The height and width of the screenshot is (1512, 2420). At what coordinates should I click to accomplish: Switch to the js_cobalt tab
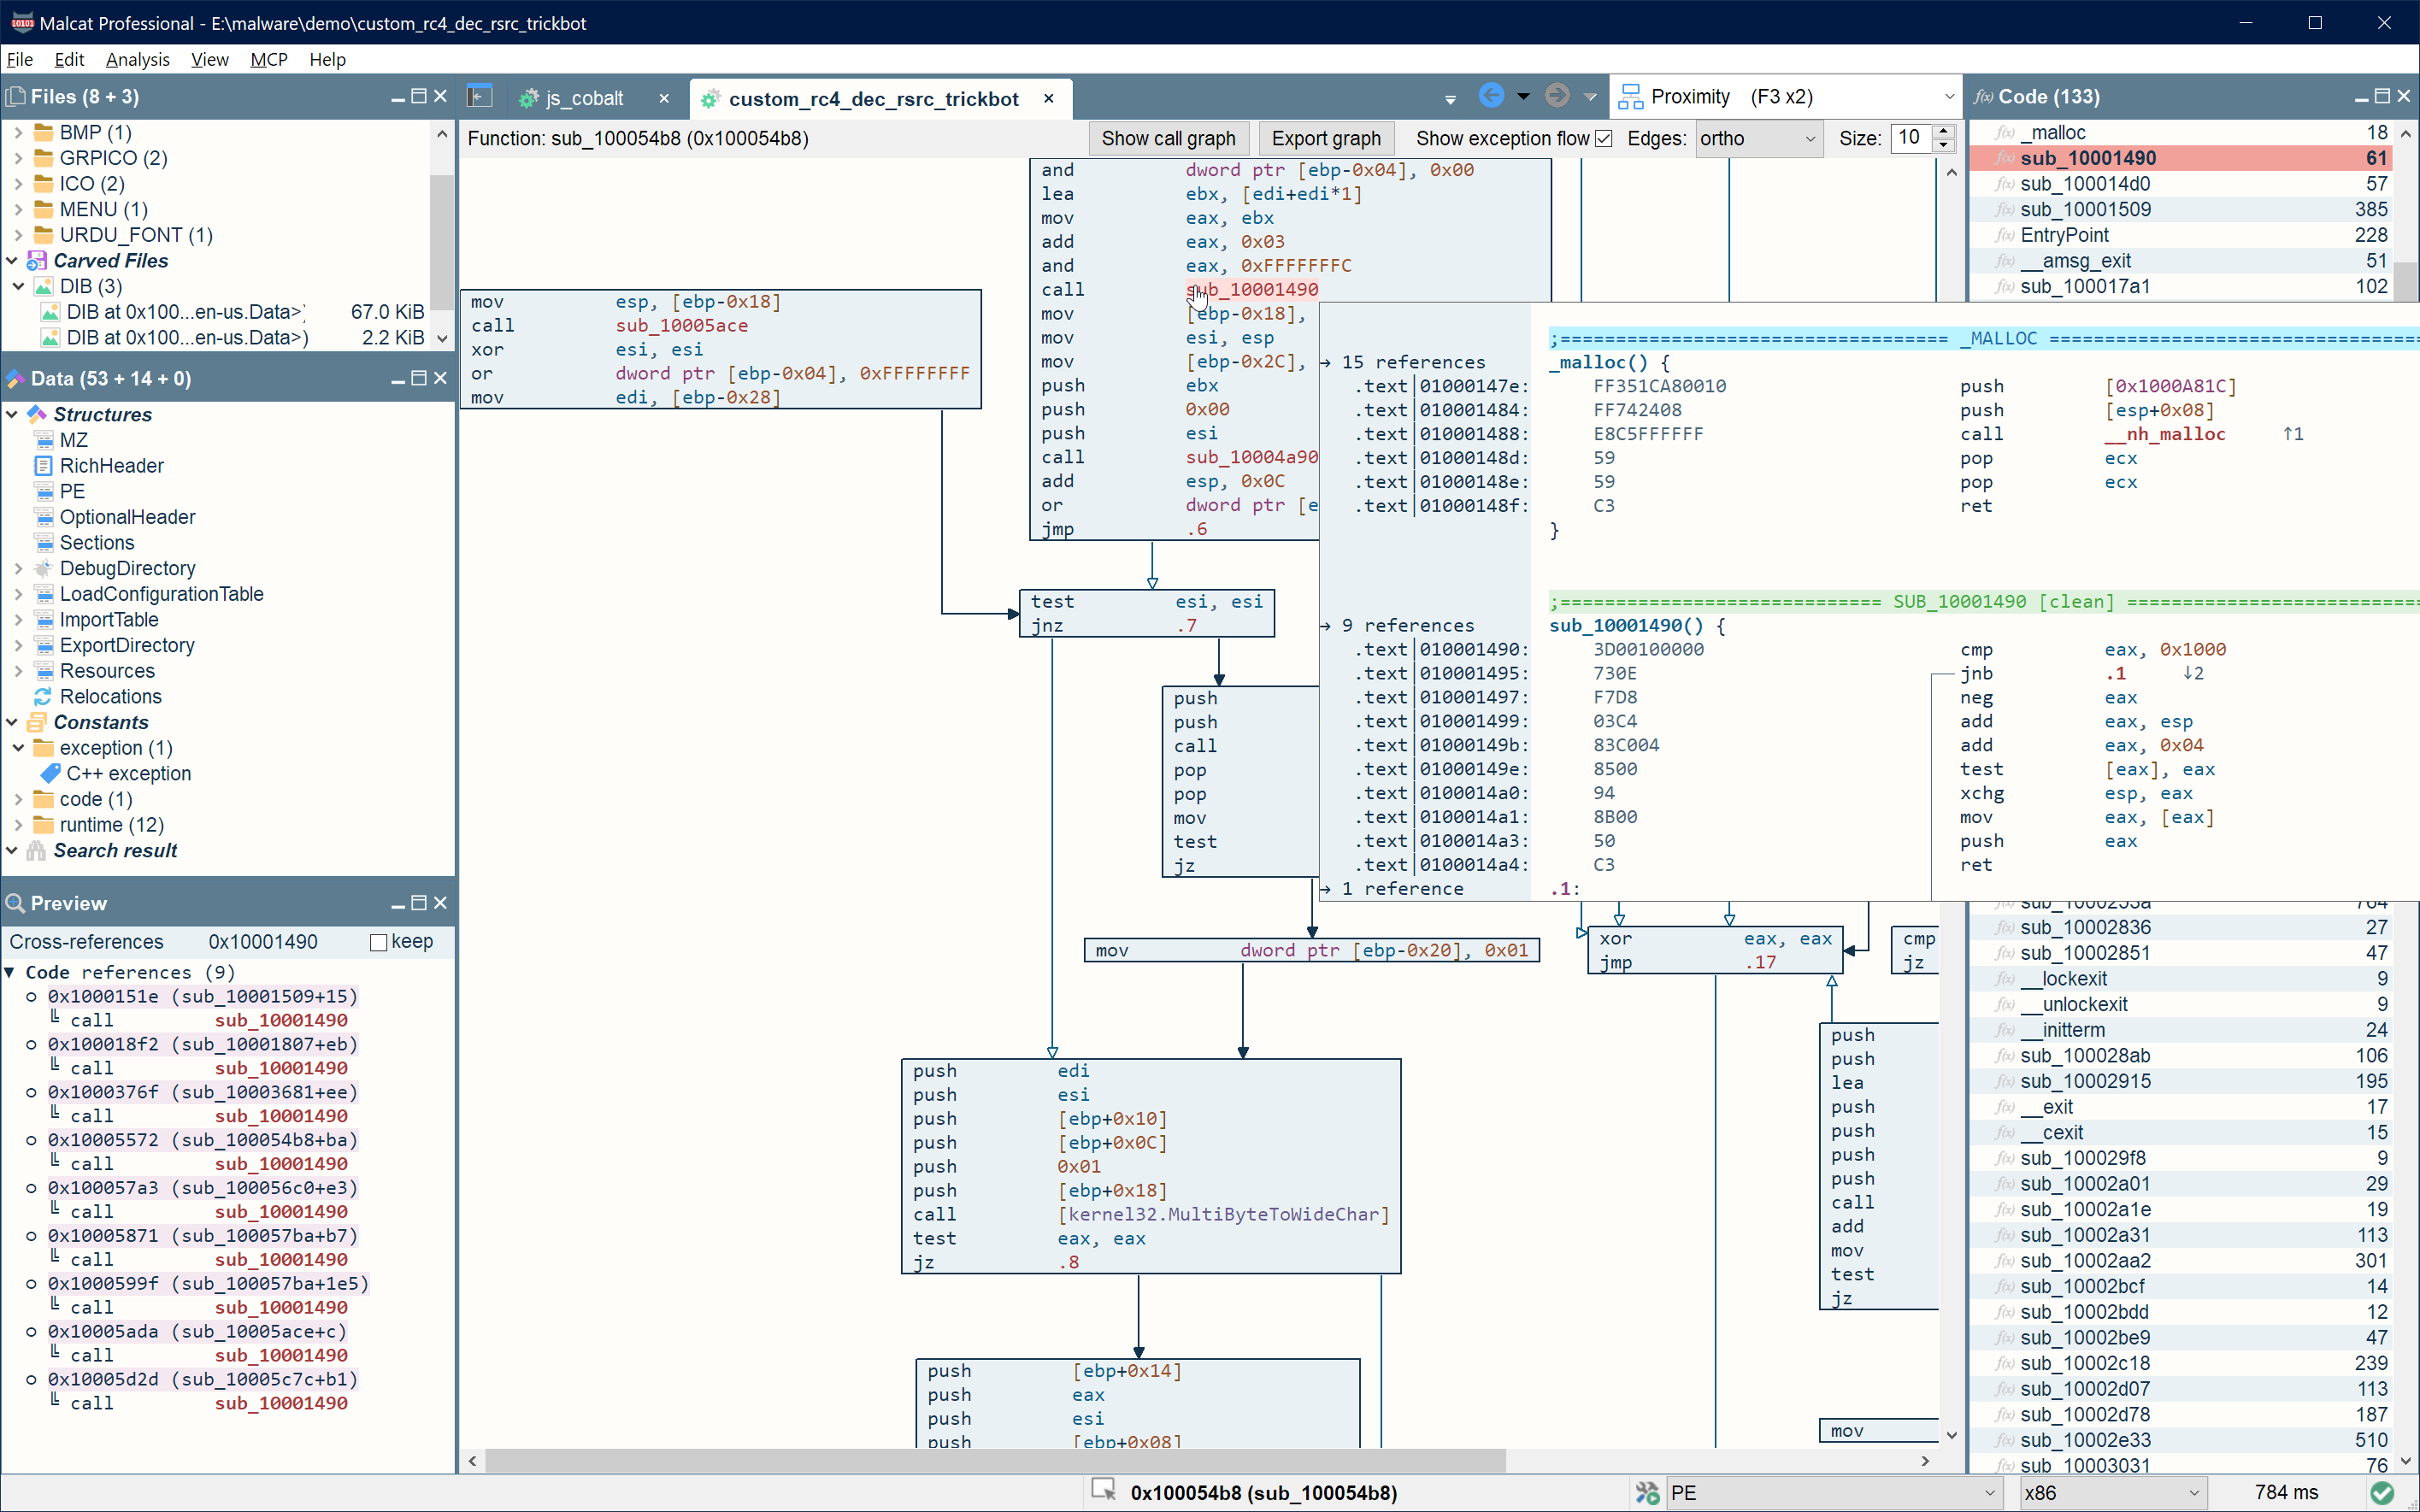point(584,98)
